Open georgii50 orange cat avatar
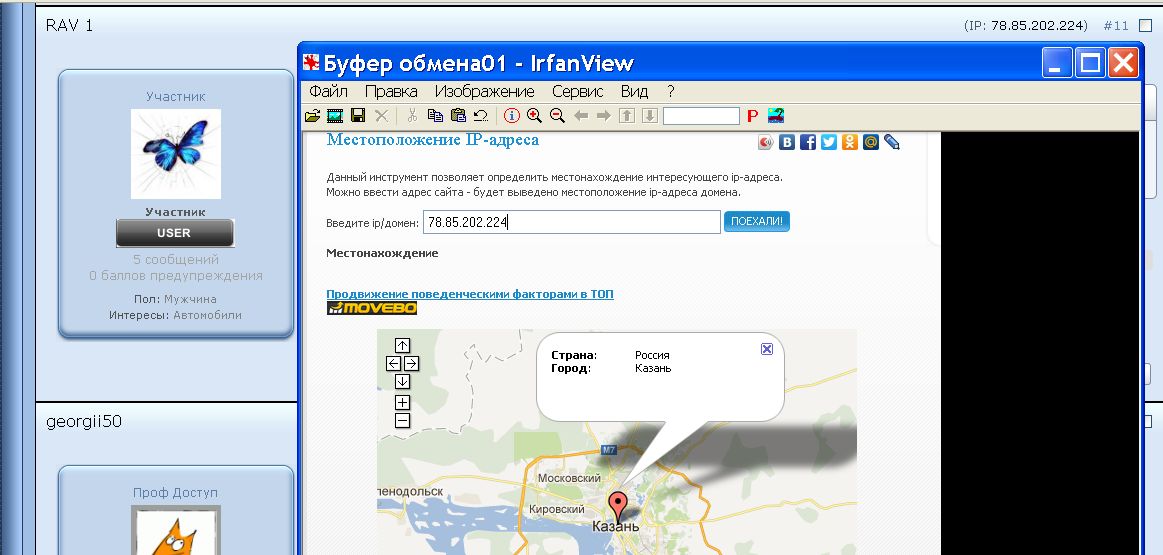This screenshot has width=1163, height=555. (x=176, y=530)
